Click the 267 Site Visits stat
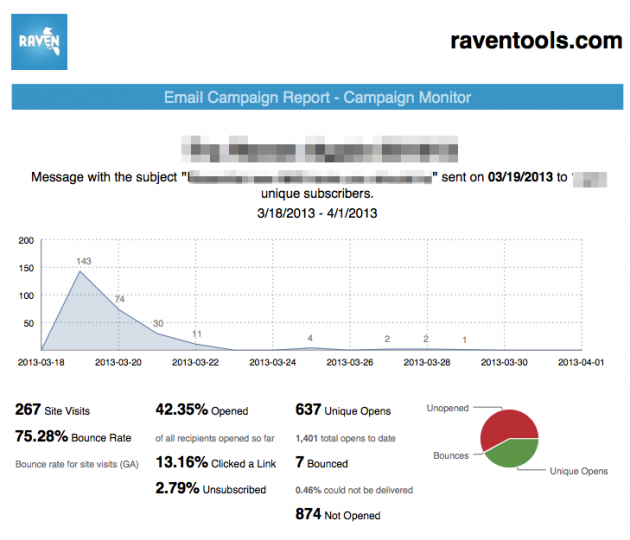The width and height of the screenshot is (630, 540). coord(53,410)
